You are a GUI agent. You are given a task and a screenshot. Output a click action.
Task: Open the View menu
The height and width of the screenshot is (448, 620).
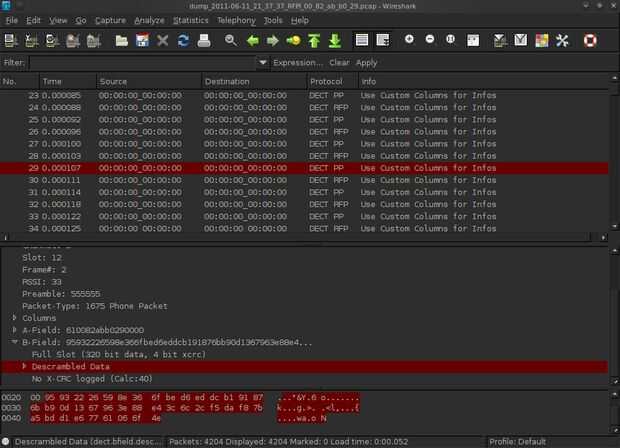click(x=58, y=20)
